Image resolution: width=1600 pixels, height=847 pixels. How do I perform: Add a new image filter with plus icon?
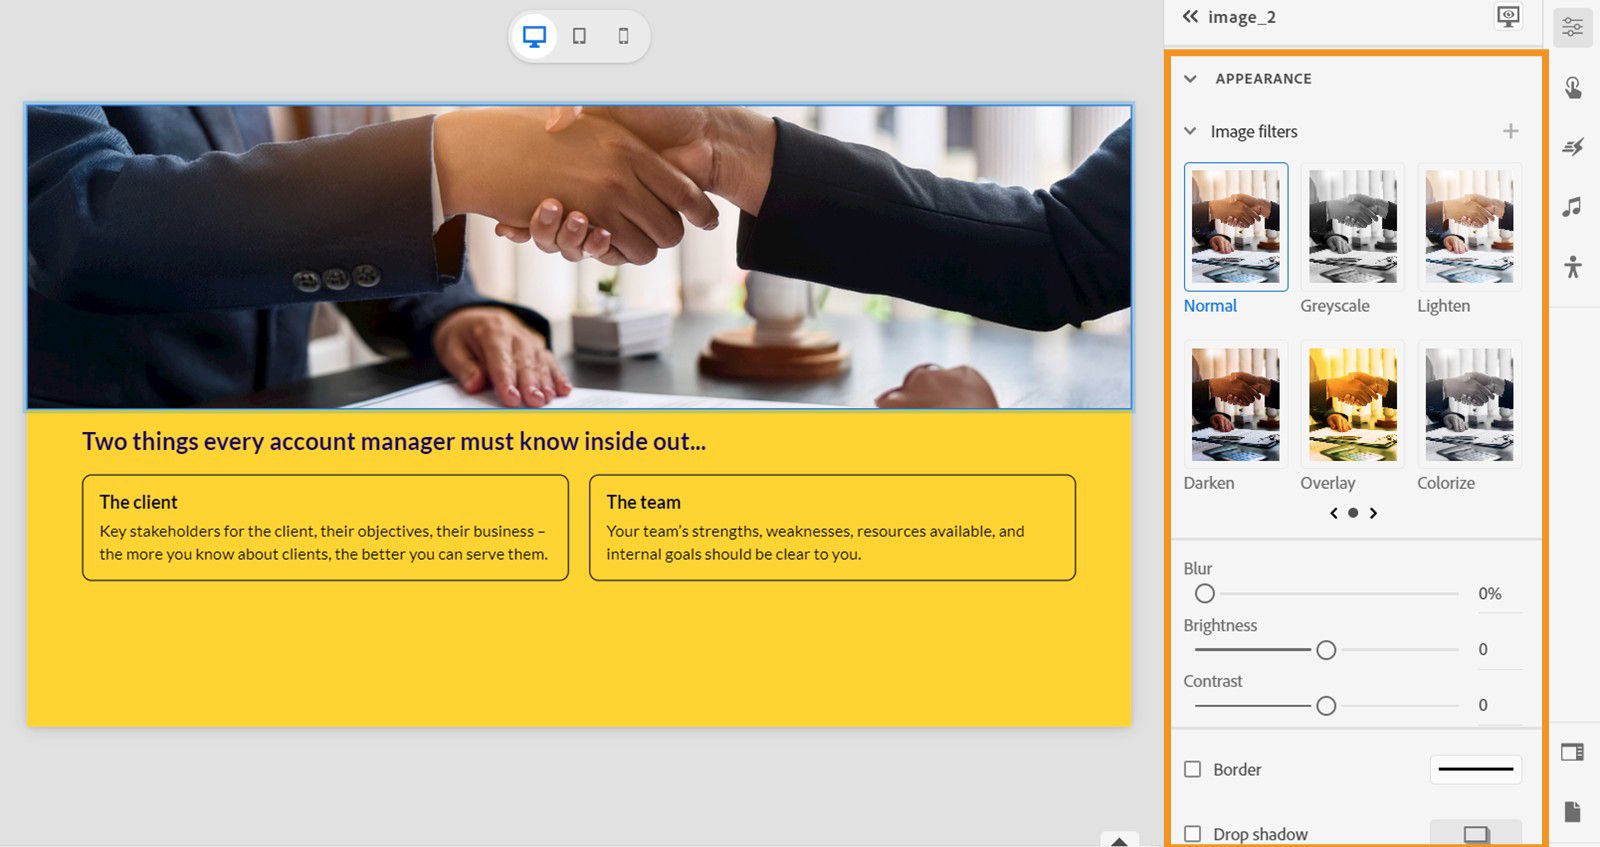(1510, 131)
